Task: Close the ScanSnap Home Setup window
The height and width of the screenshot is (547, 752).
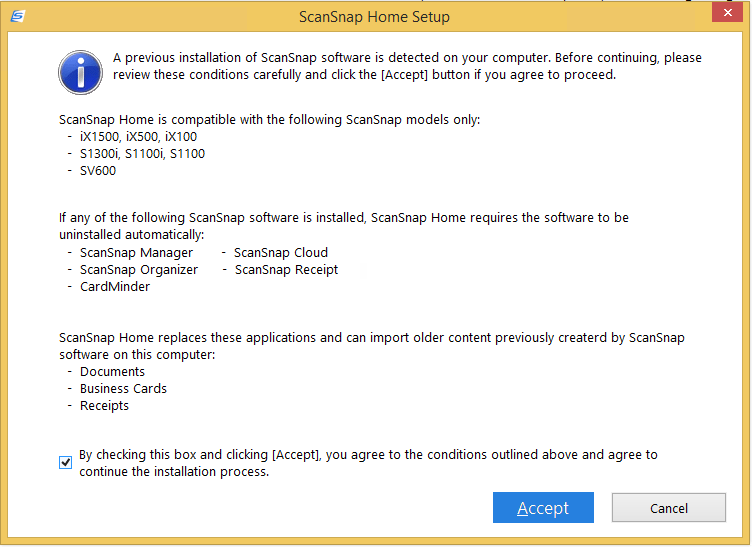Action: point(725,13)
